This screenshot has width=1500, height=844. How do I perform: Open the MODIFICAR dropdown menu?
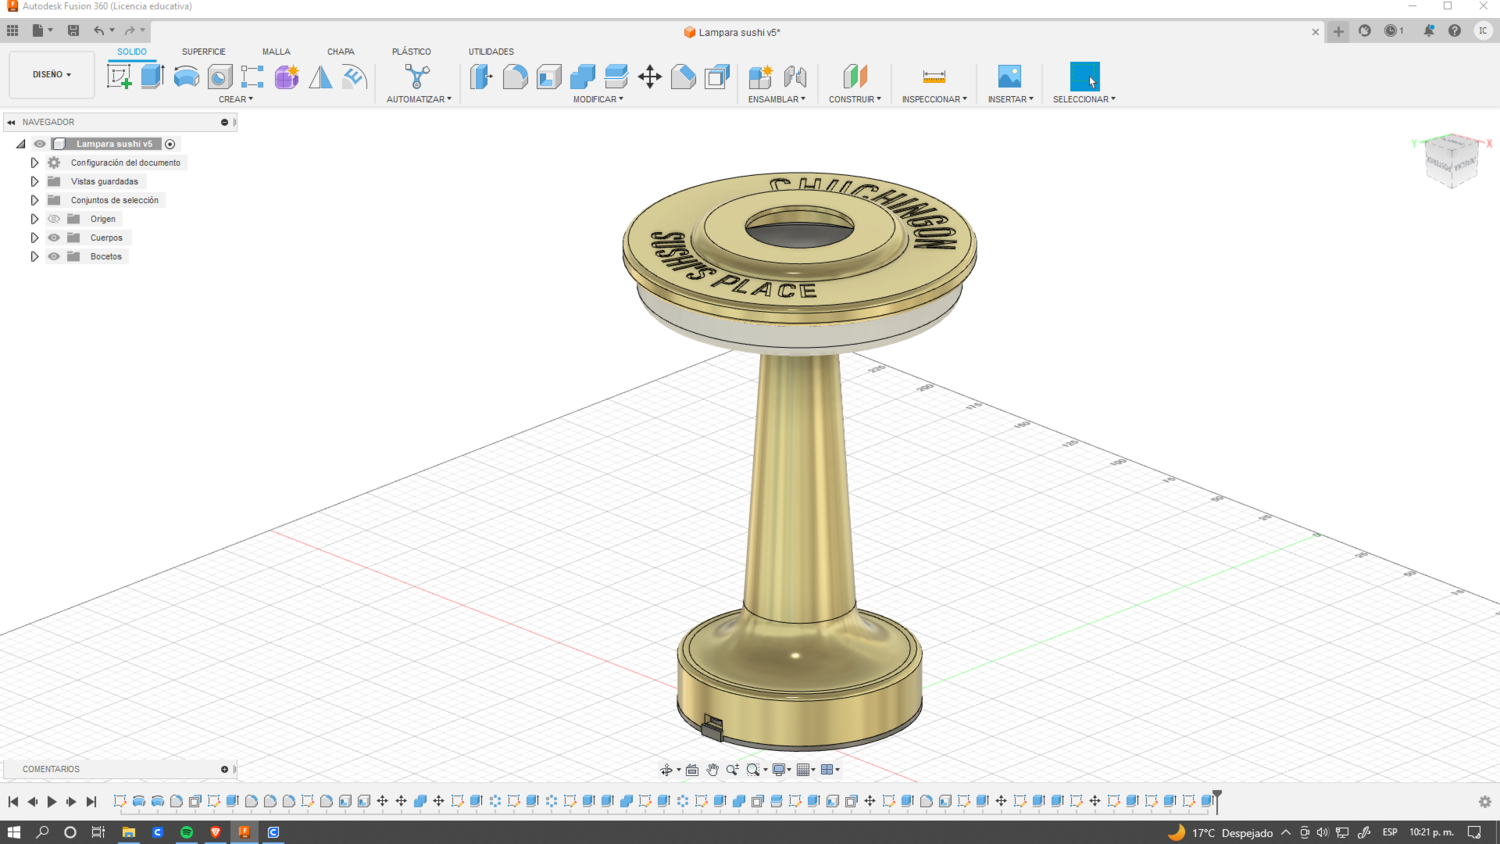coord(598,99)
